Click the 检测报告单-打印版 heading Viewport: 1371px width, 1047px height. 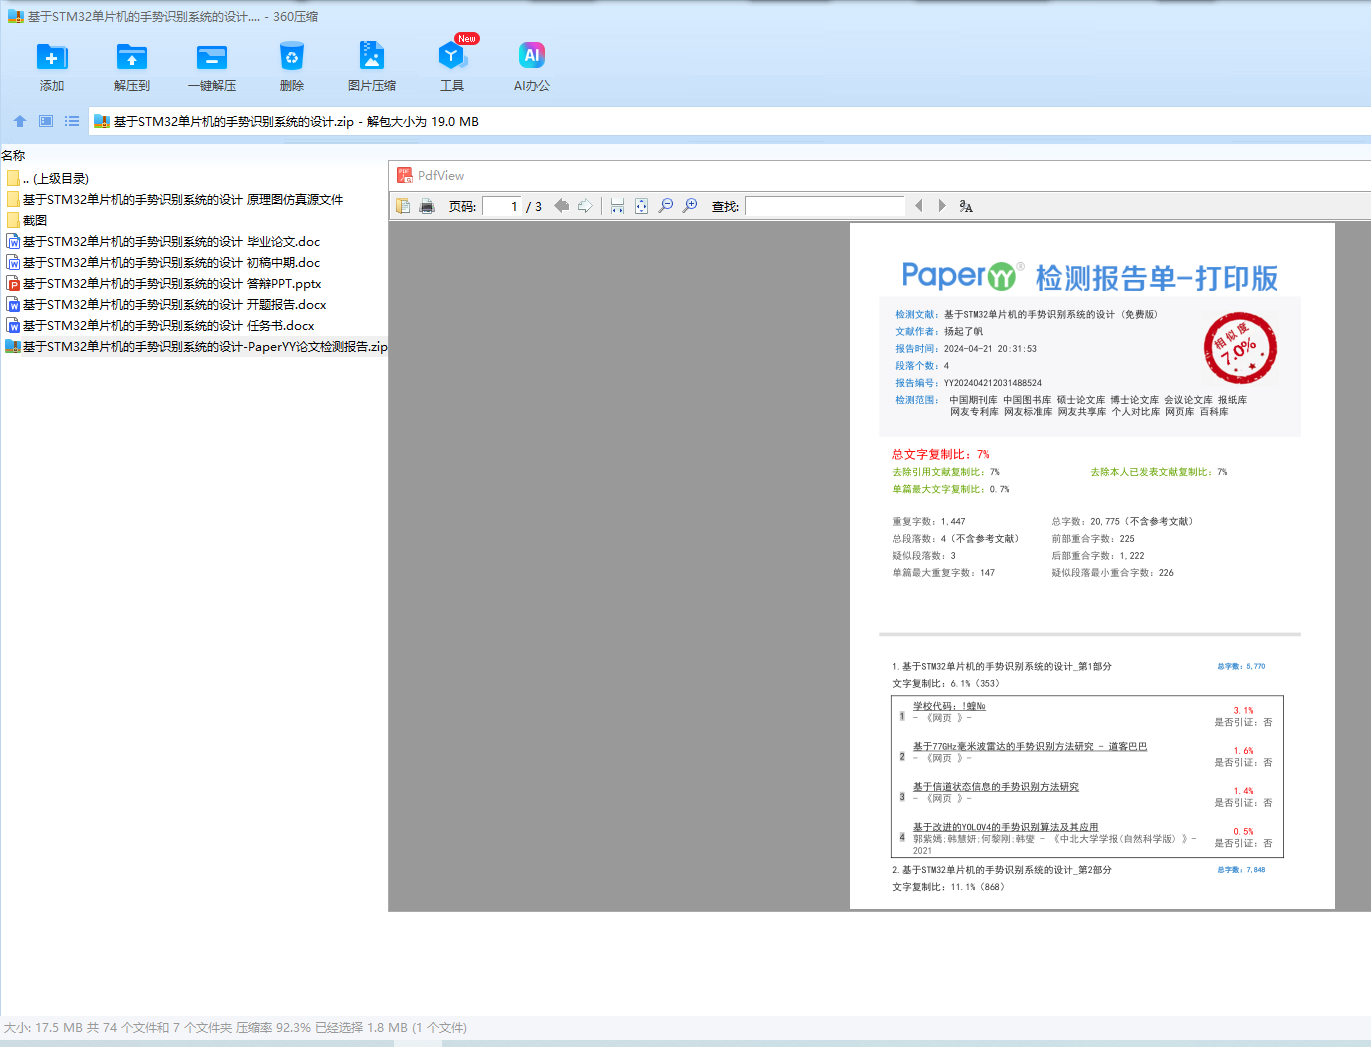[x=1157, y=278]
